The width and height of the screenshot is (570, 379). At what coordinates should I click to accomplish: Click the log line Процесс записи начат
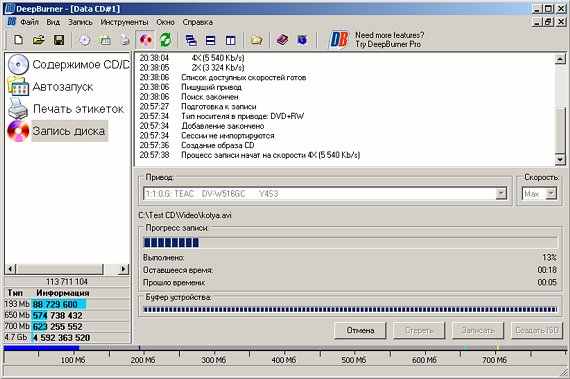(270, 155)
